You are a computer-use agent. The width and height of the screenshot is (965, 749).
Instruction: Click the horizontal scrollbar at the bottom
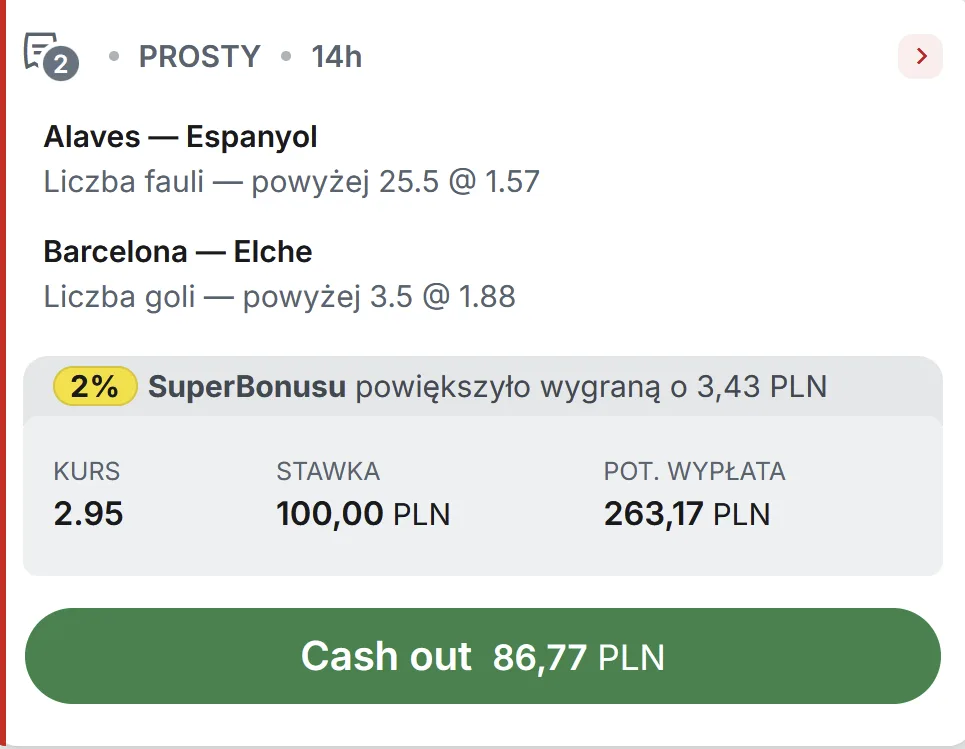click(482, 744)
